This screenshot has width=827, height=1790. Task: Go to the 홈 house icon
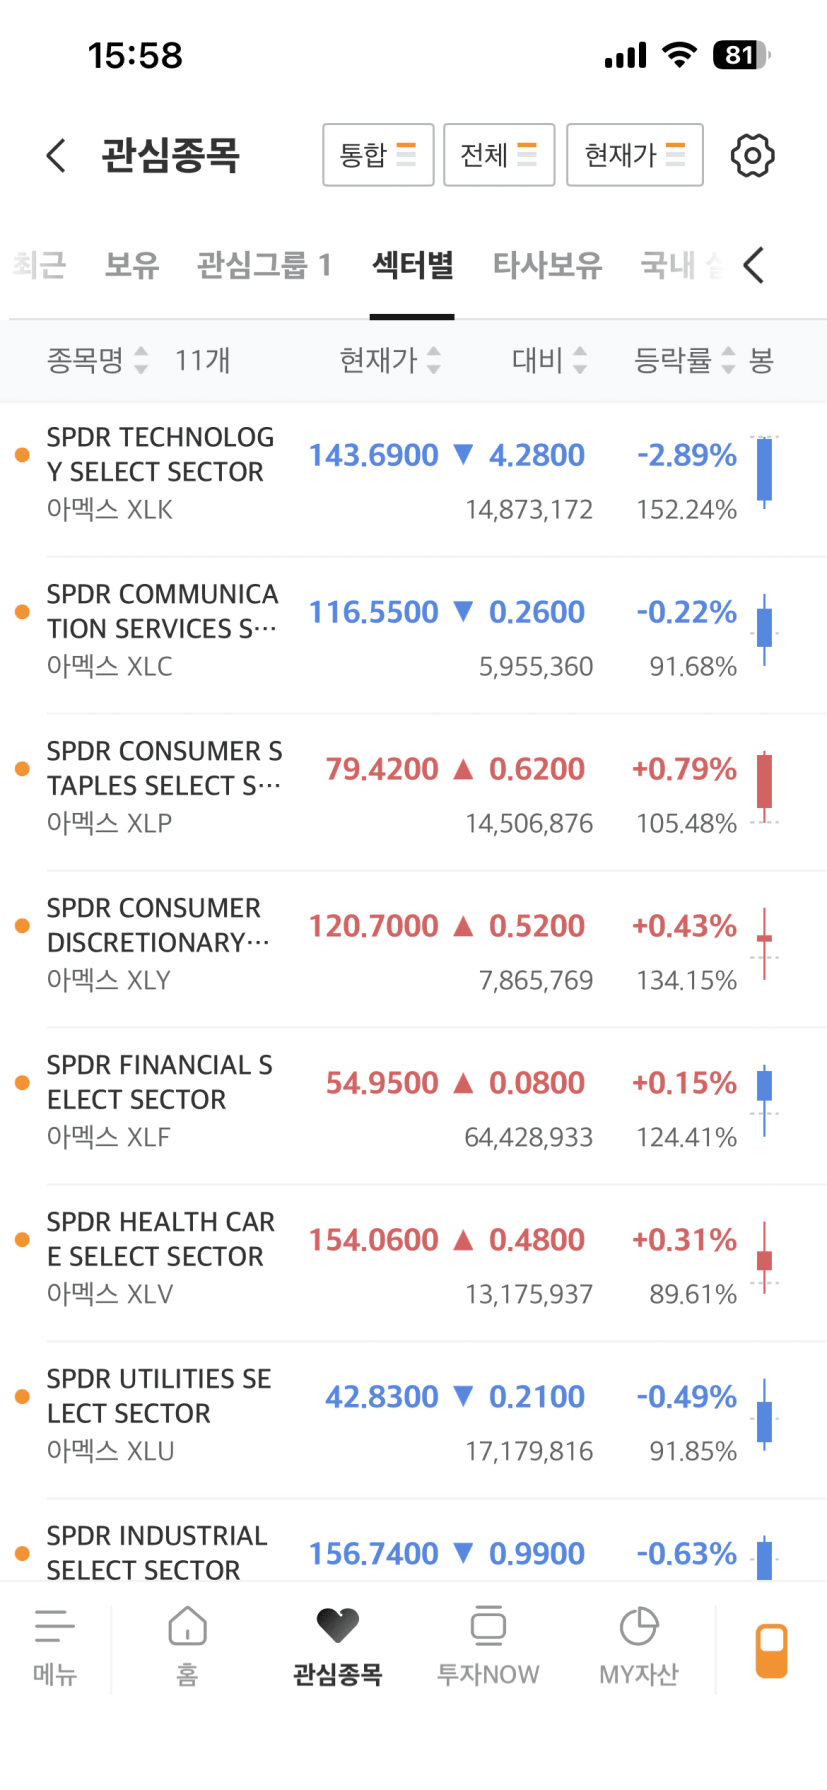click(x=187, y=1627)
